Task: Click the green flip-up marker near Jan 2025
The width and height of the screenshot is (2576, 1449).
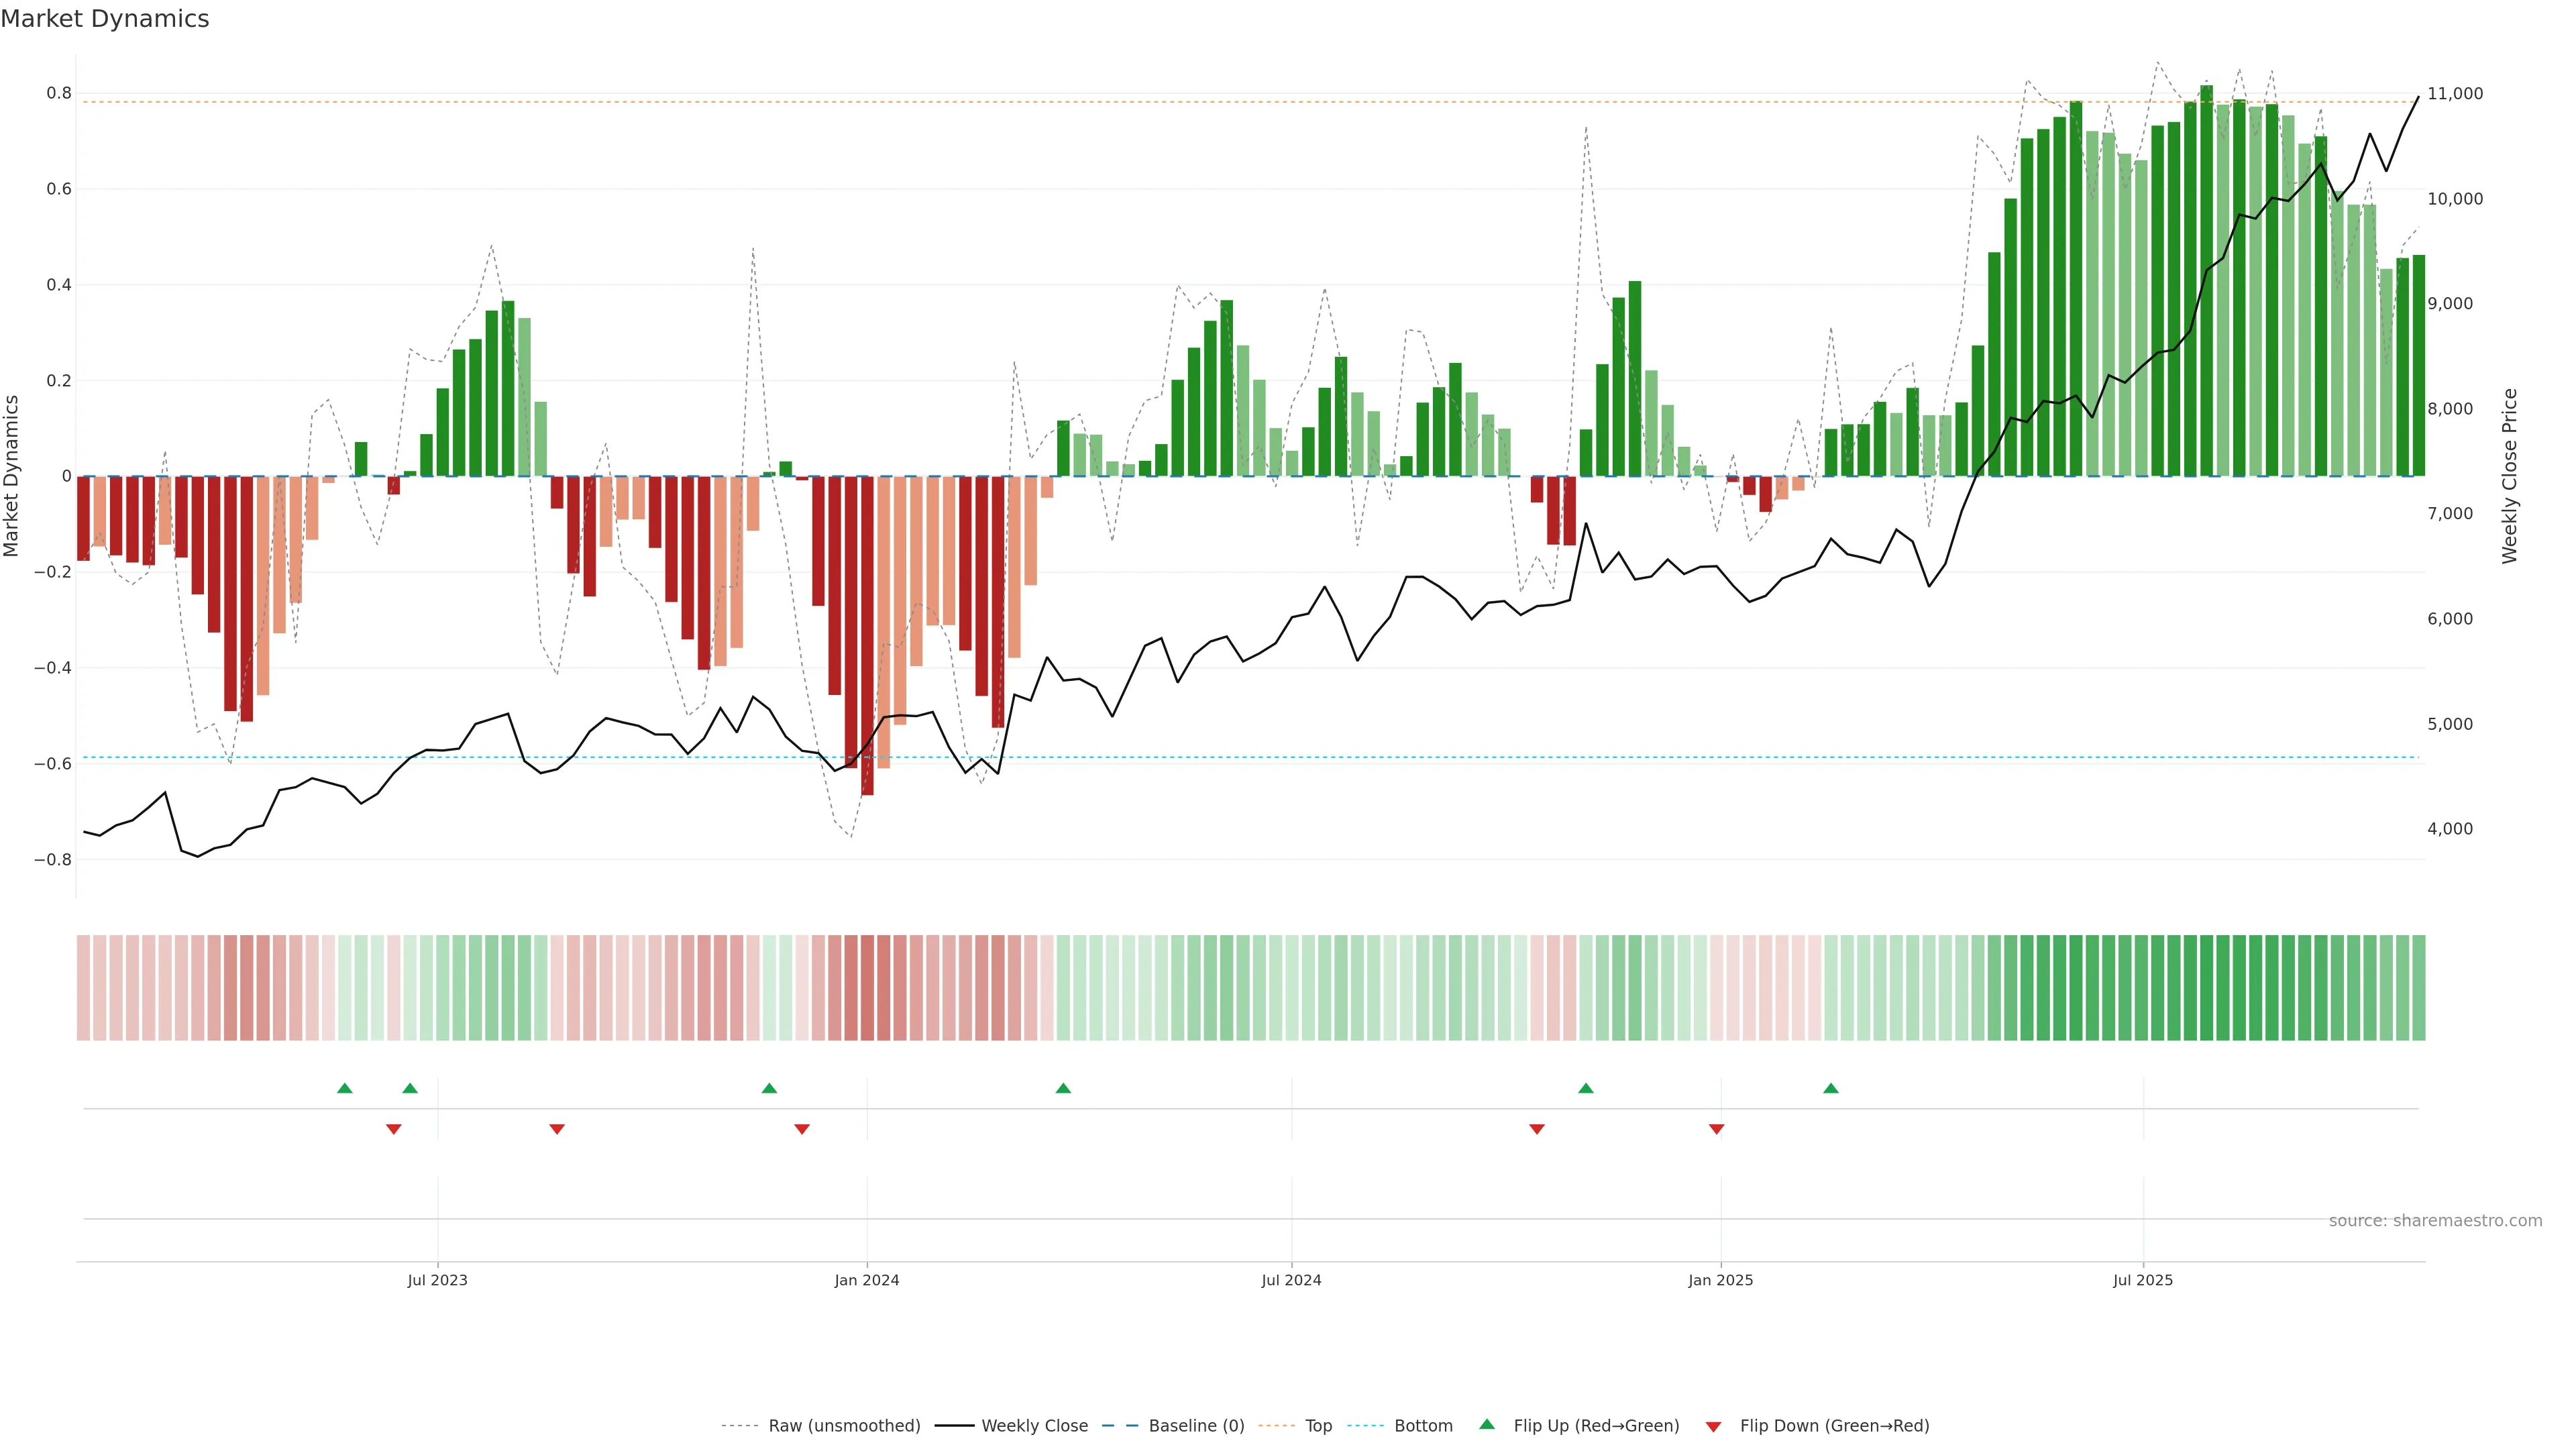Action: (x=1585, y=1088)
